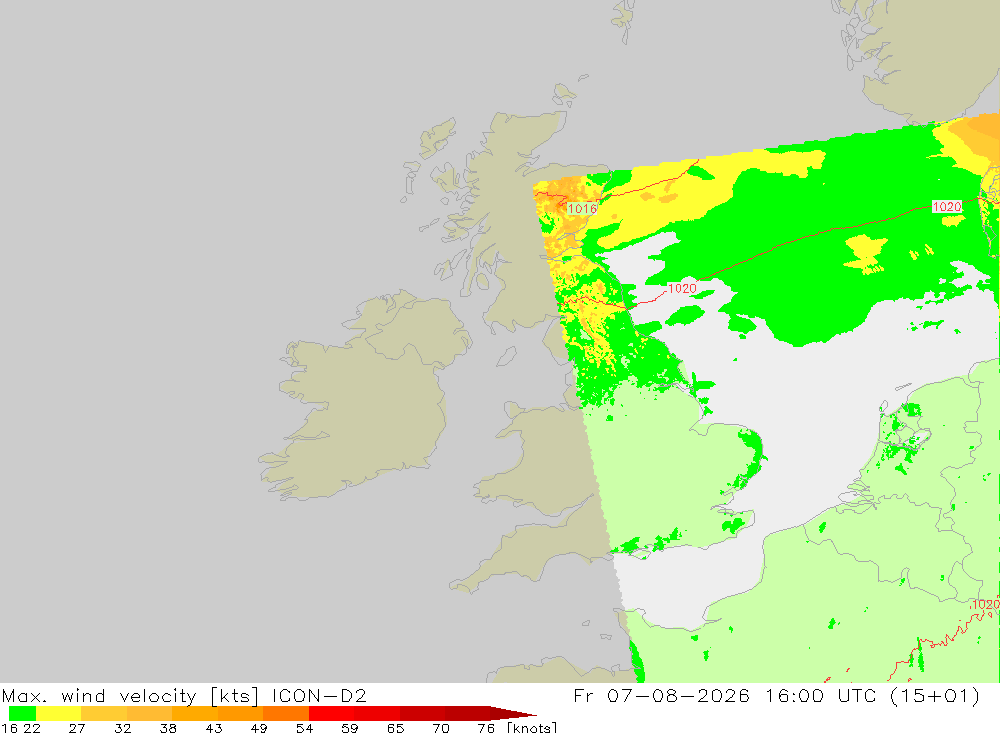Screen dimensions: 1000x733
Task: Click the orange 38–43 knots legend swatch
Action: click(195, 713)
